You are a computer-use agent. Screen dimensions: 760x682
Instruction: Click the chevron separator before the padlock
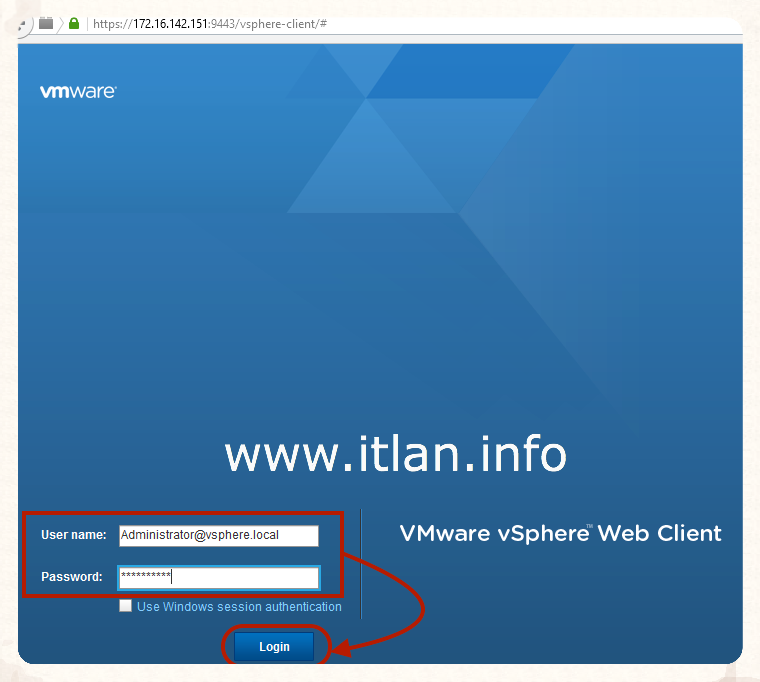point(60,23)
